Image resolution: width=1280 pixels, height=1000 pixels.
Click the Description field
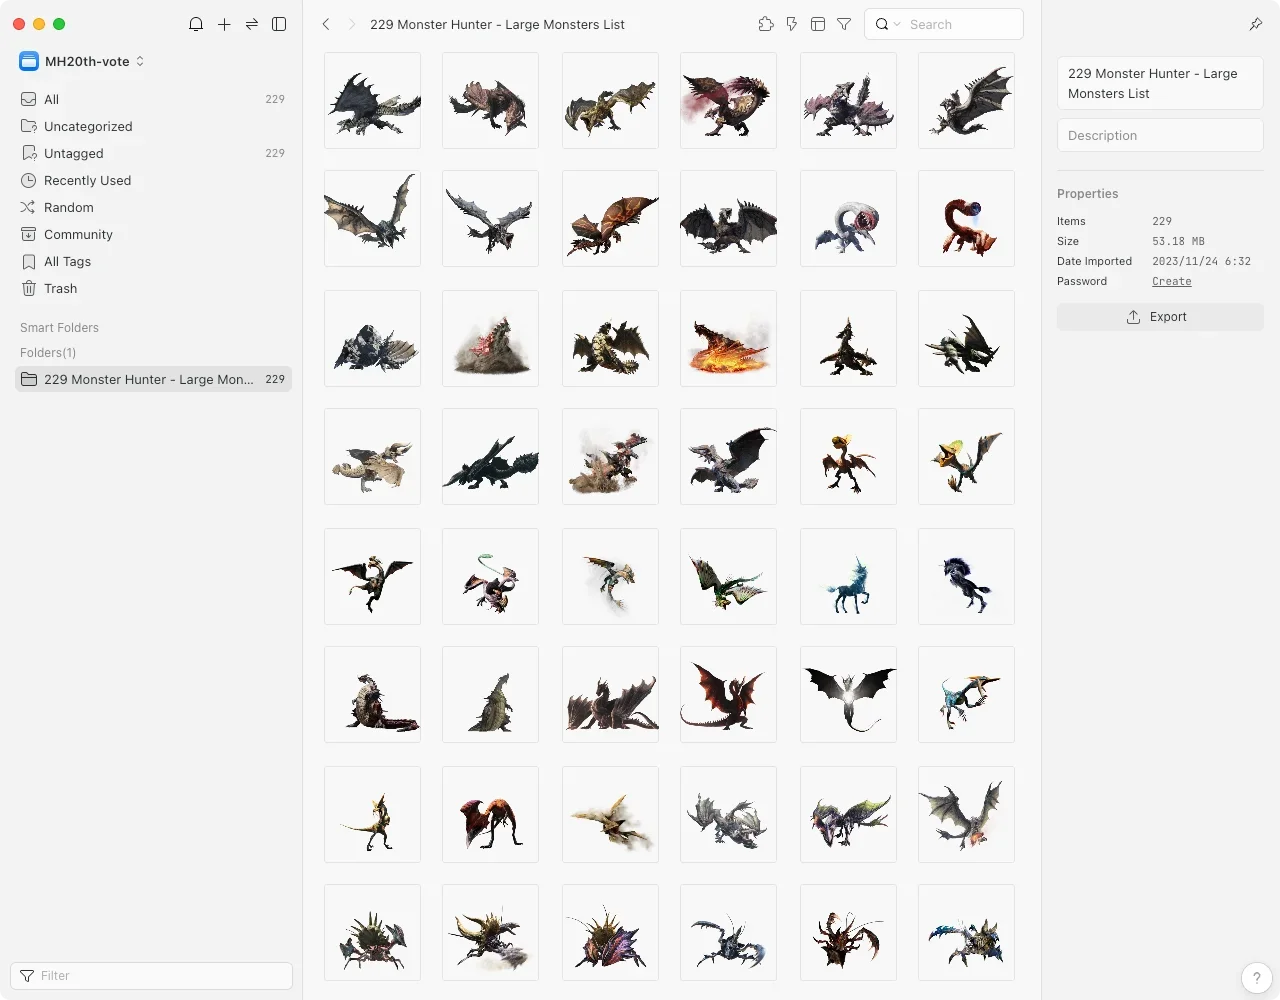(x=1159, y=135)
